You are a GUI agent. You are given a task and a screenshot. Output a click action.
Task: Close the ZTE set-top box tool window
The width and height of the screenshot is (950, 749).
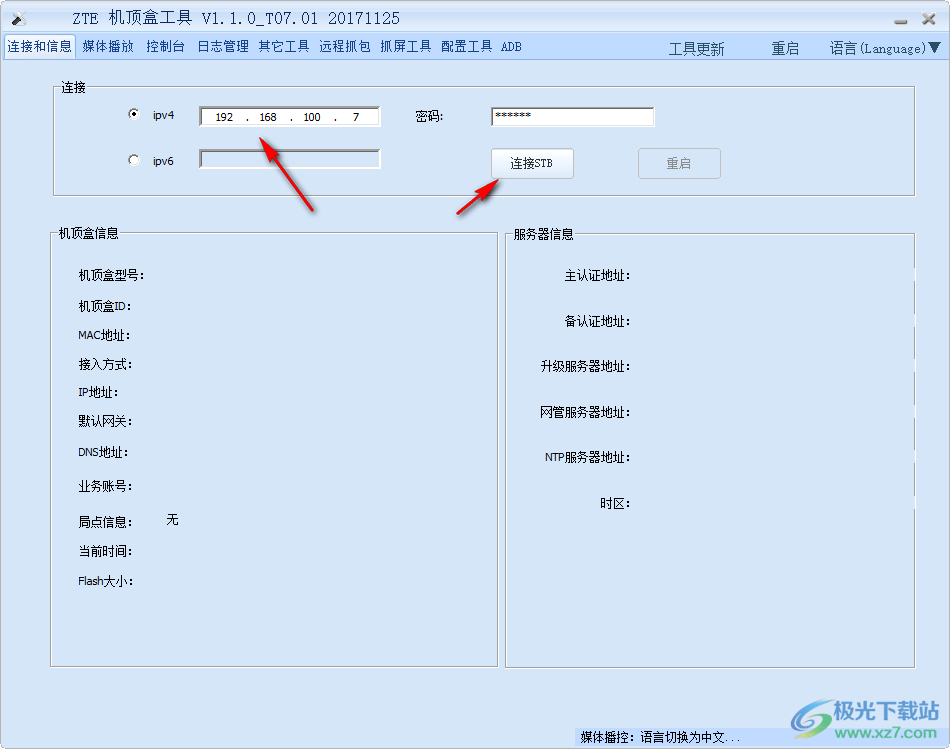coord(929,19)
